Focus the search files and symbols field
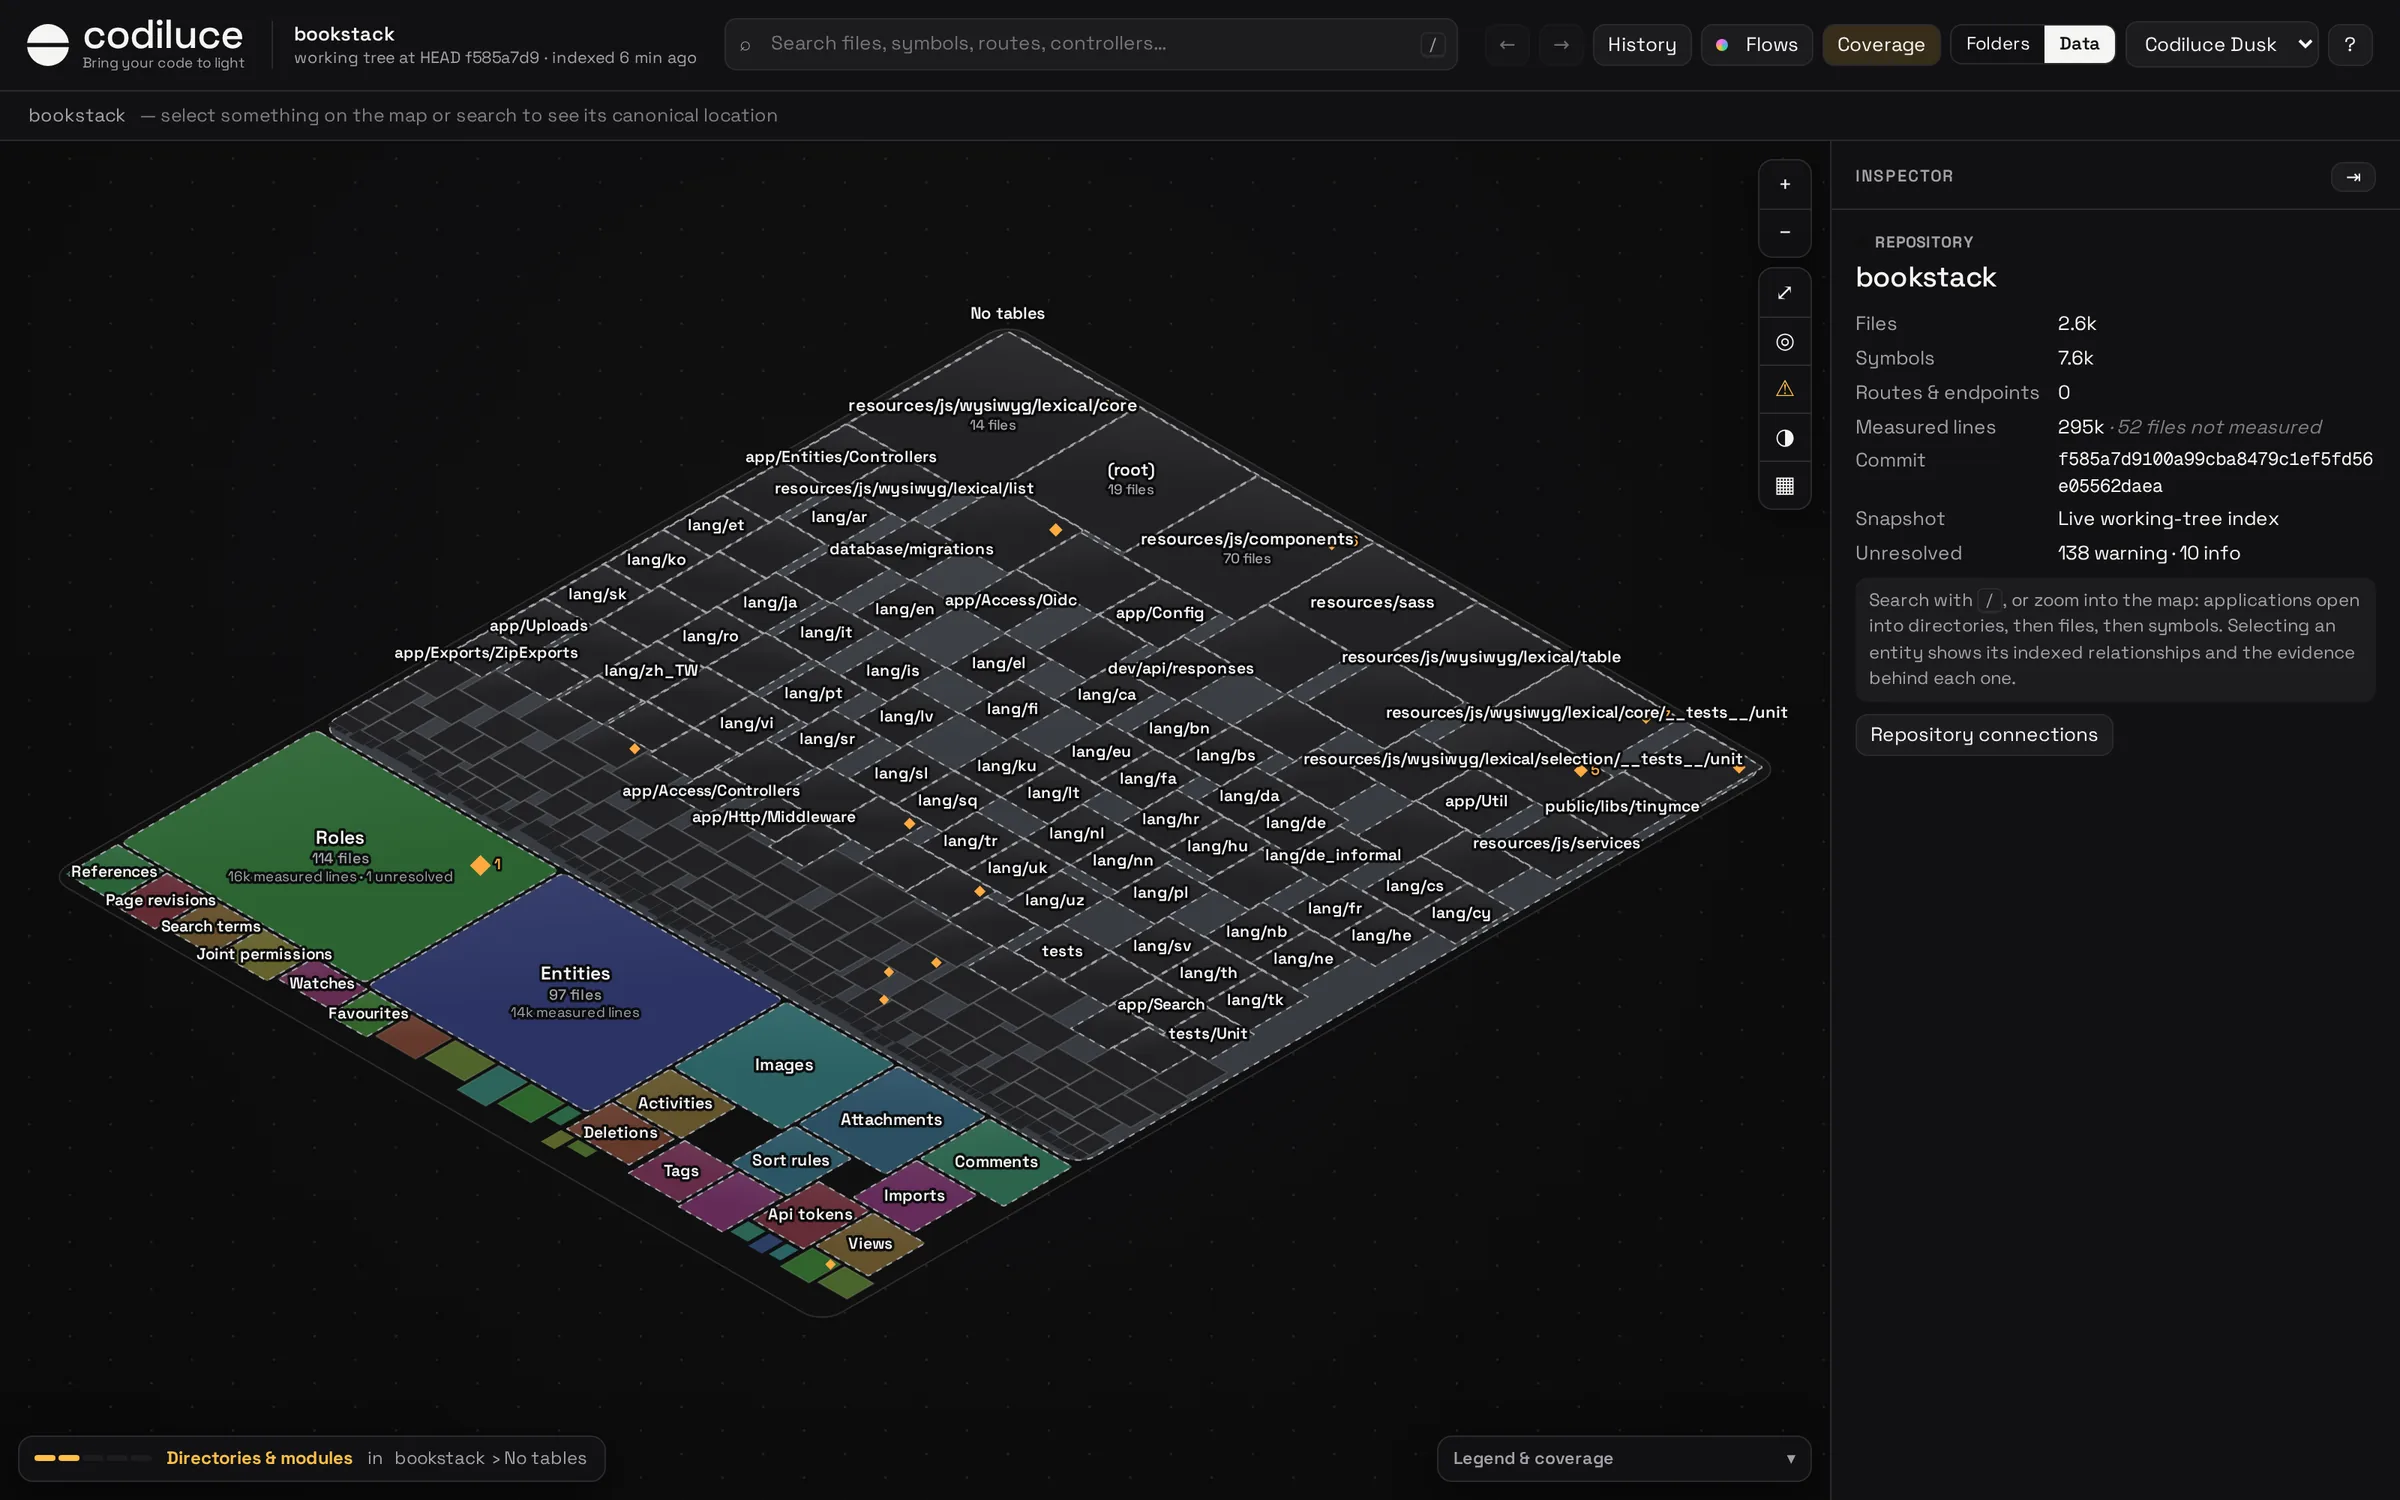 click(1090, 44)
